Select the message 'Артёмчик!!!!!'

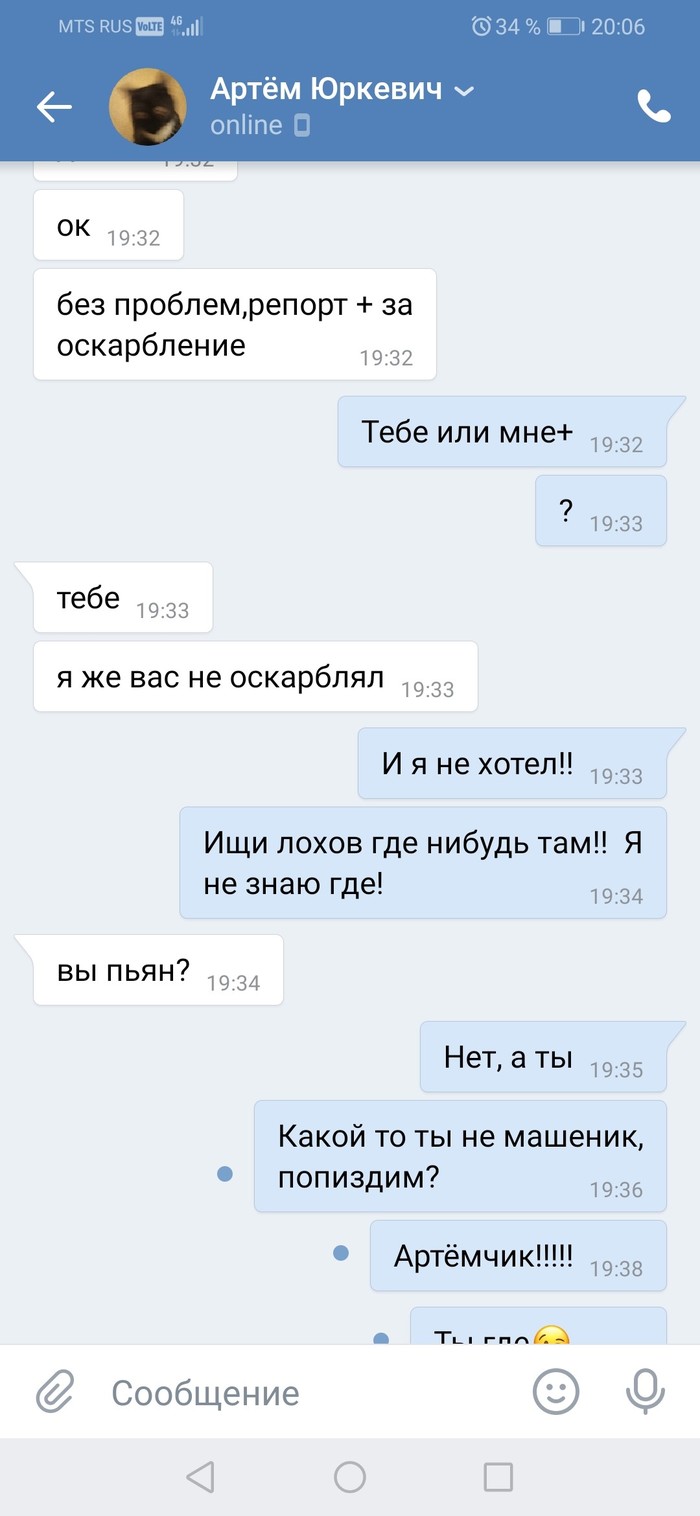(518, 1255)
